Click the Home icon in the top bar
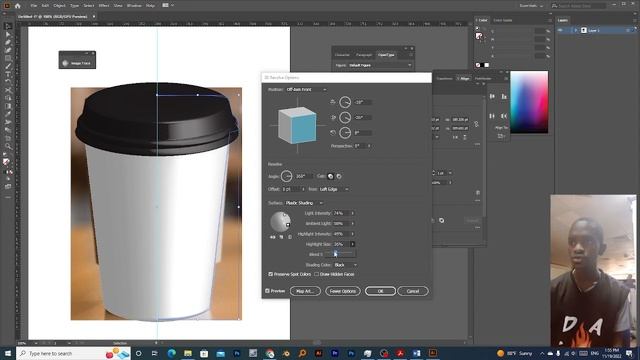 pyautogui.click(x=18, y=6)
